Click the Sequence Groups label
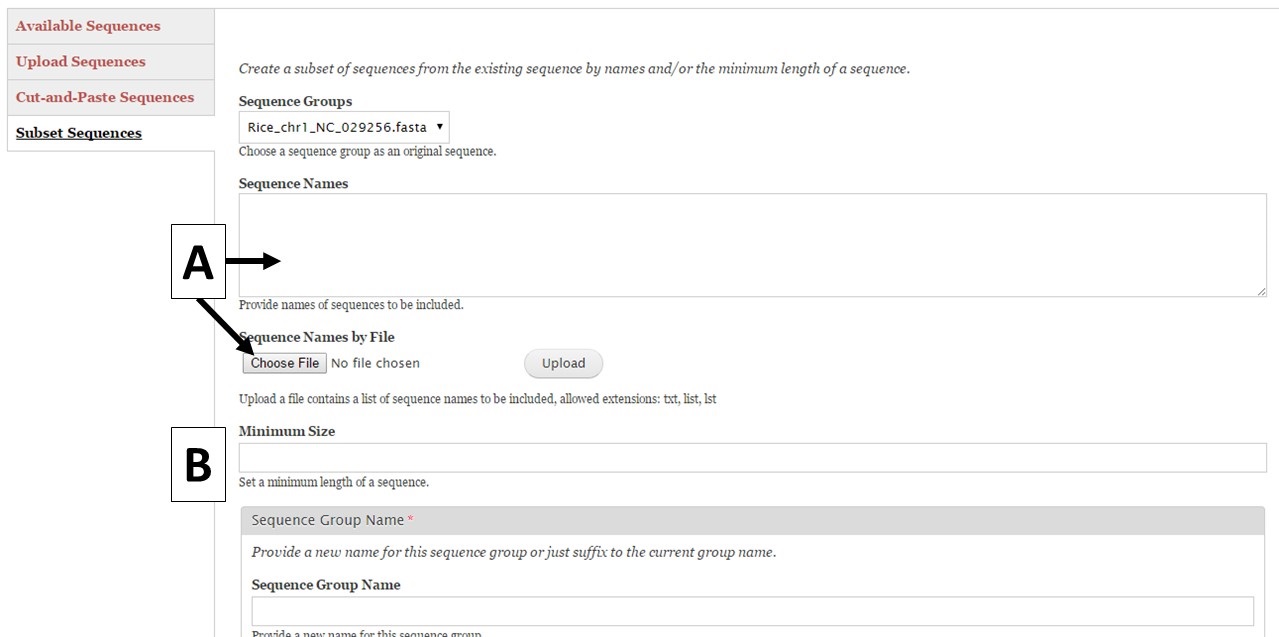Screen dimensions: 1279x637 [295, 102]
